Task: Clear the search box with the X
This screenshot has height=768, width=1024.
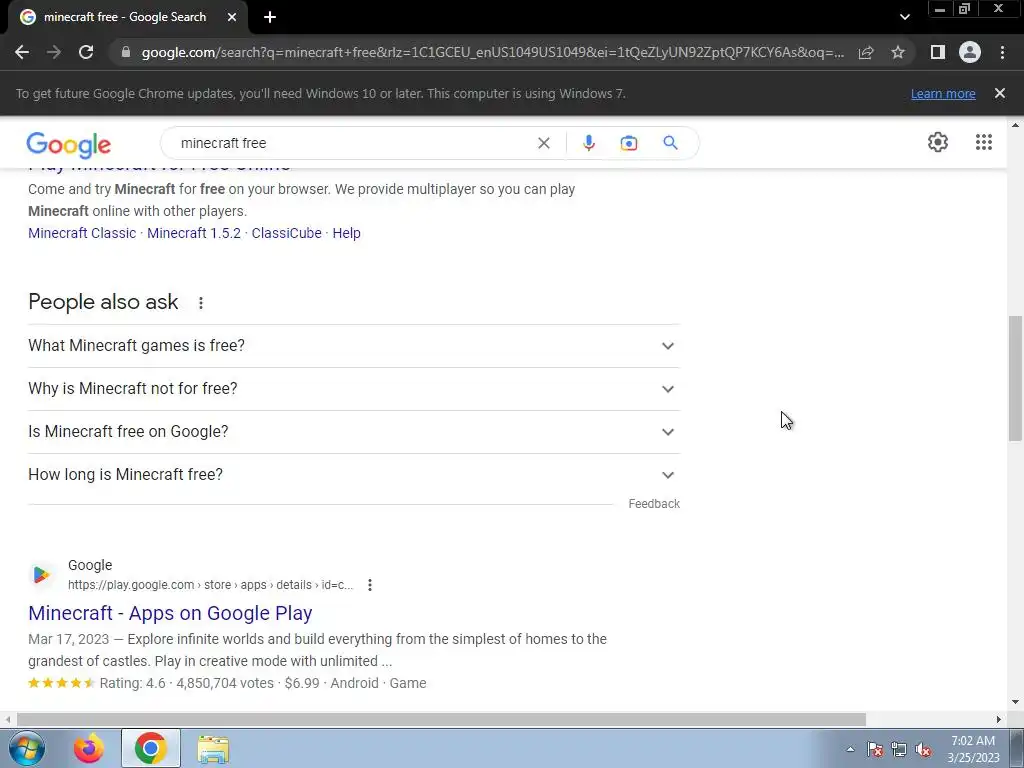Action: pos(543,143)
